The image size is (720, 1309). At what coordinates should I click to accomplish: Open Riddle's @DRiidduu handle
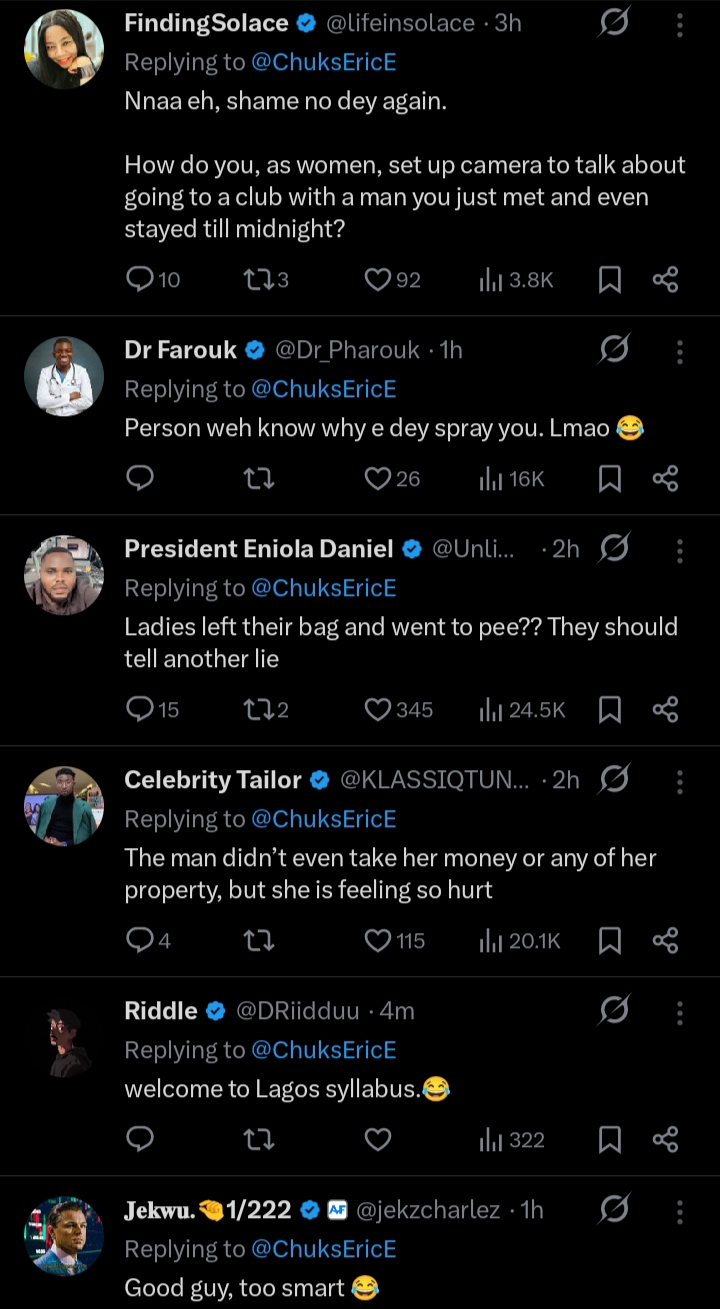pos(297,1011)
